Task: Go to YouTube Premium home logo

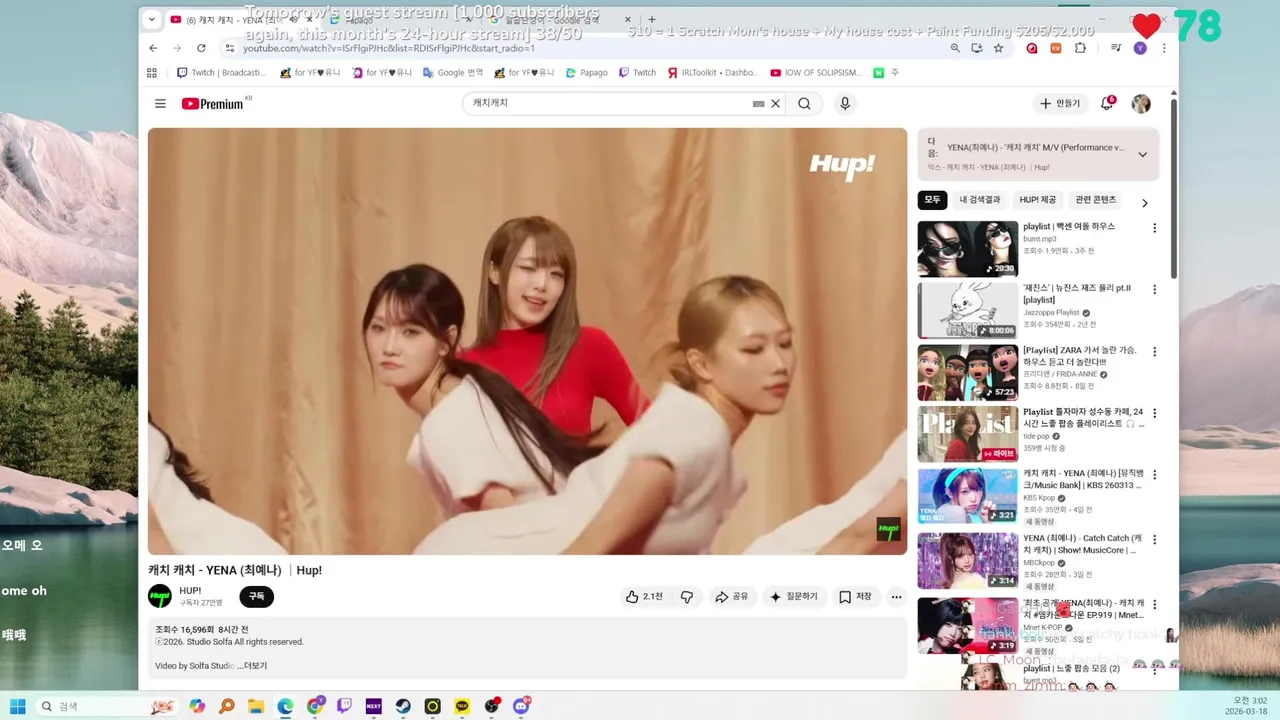Action: point(213,104)
